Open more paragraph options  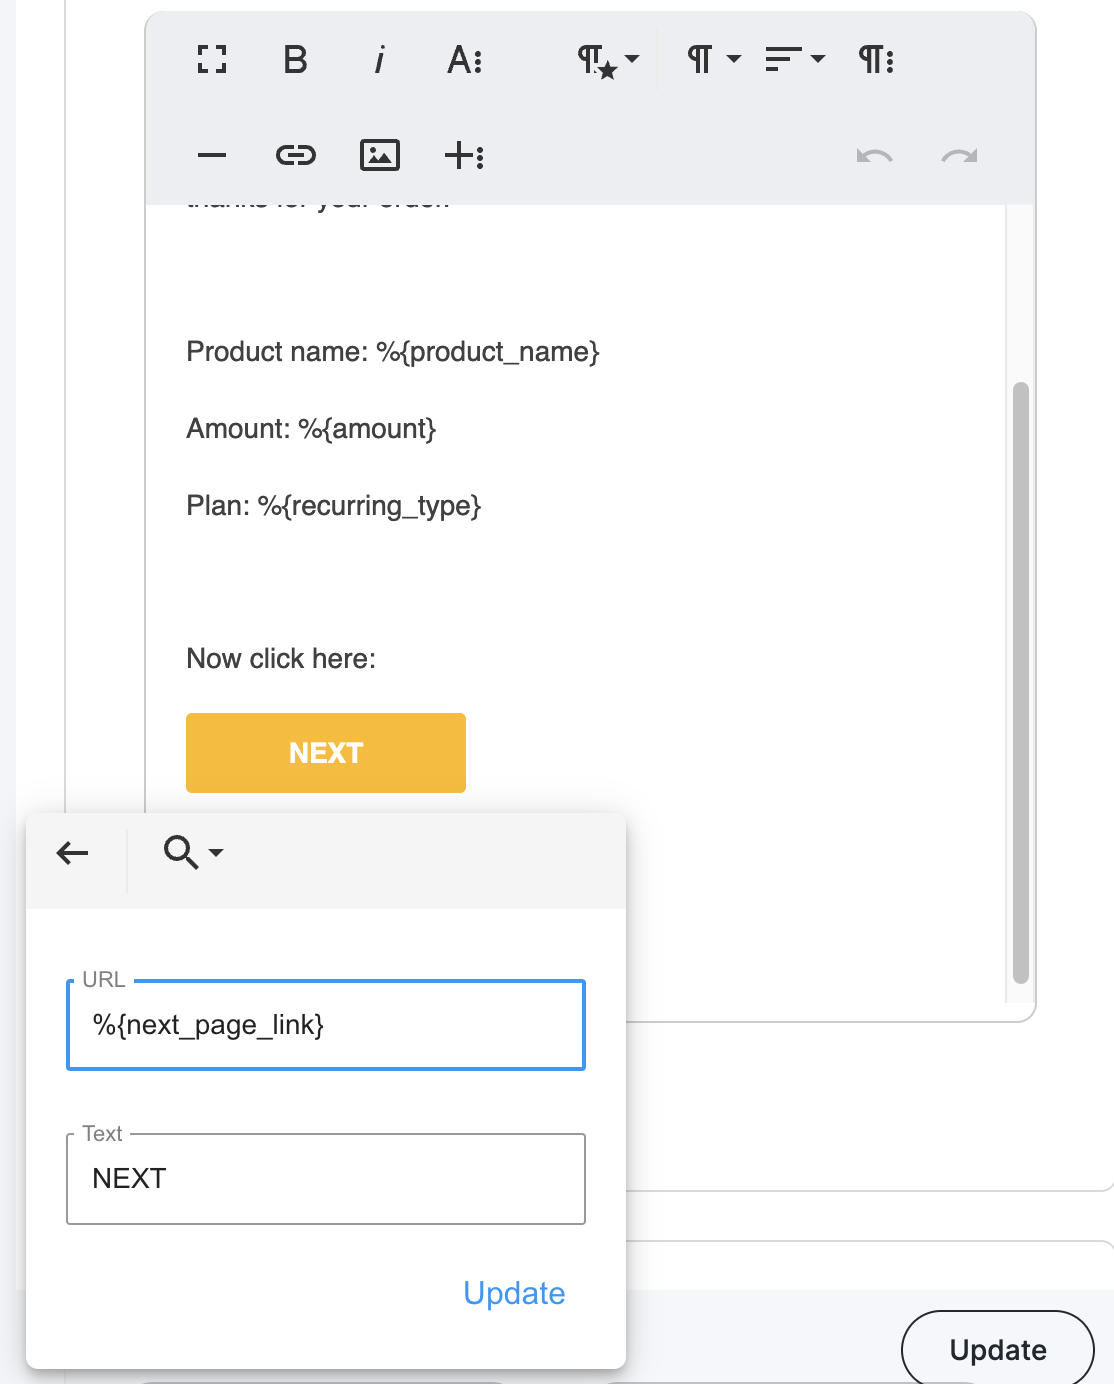point(876,60)
